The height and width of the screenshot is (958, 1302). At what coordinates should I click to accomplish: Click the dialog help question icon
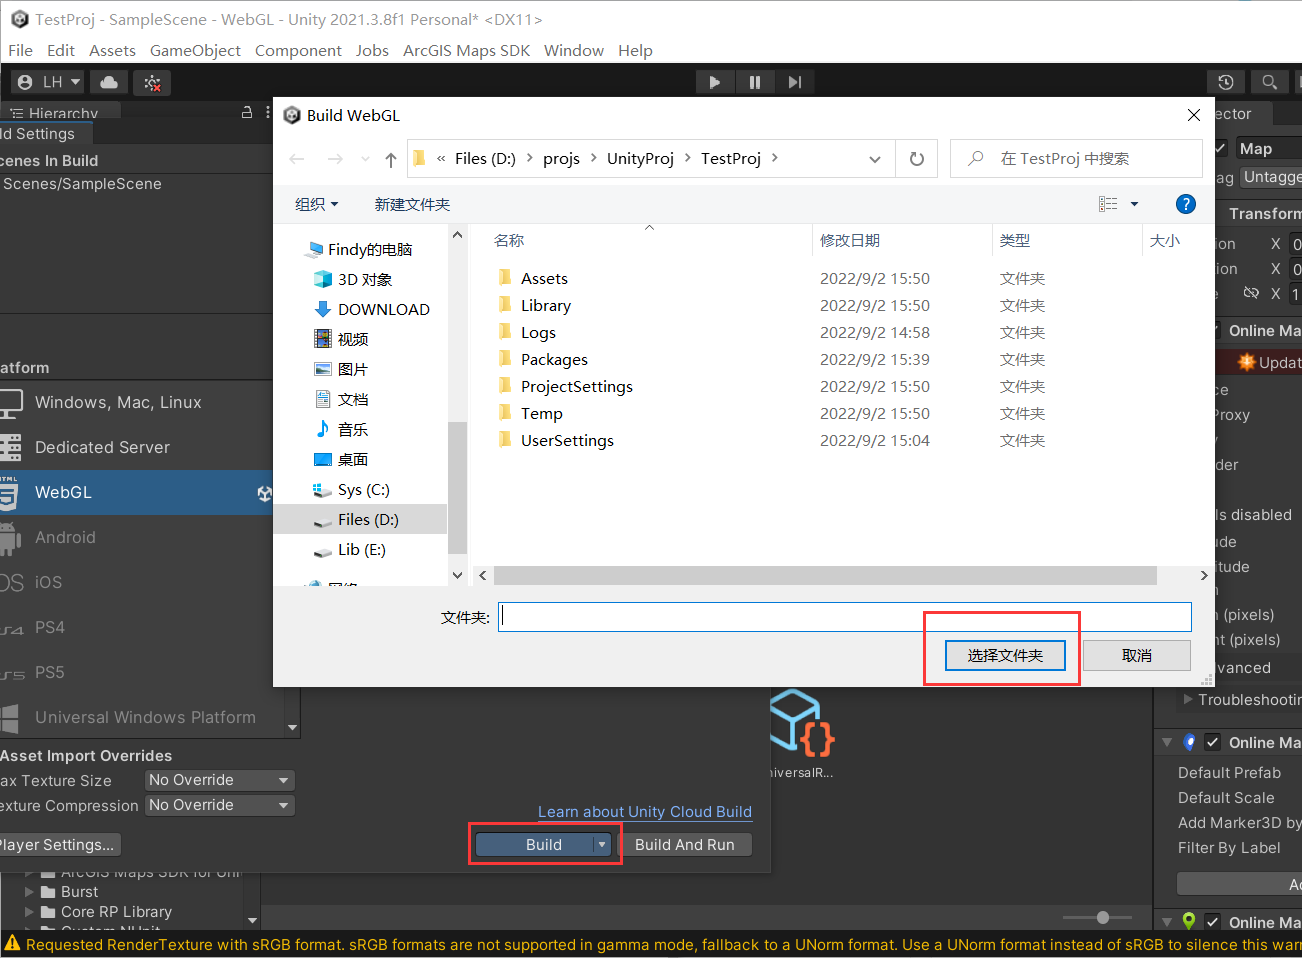pos(1186,204)
